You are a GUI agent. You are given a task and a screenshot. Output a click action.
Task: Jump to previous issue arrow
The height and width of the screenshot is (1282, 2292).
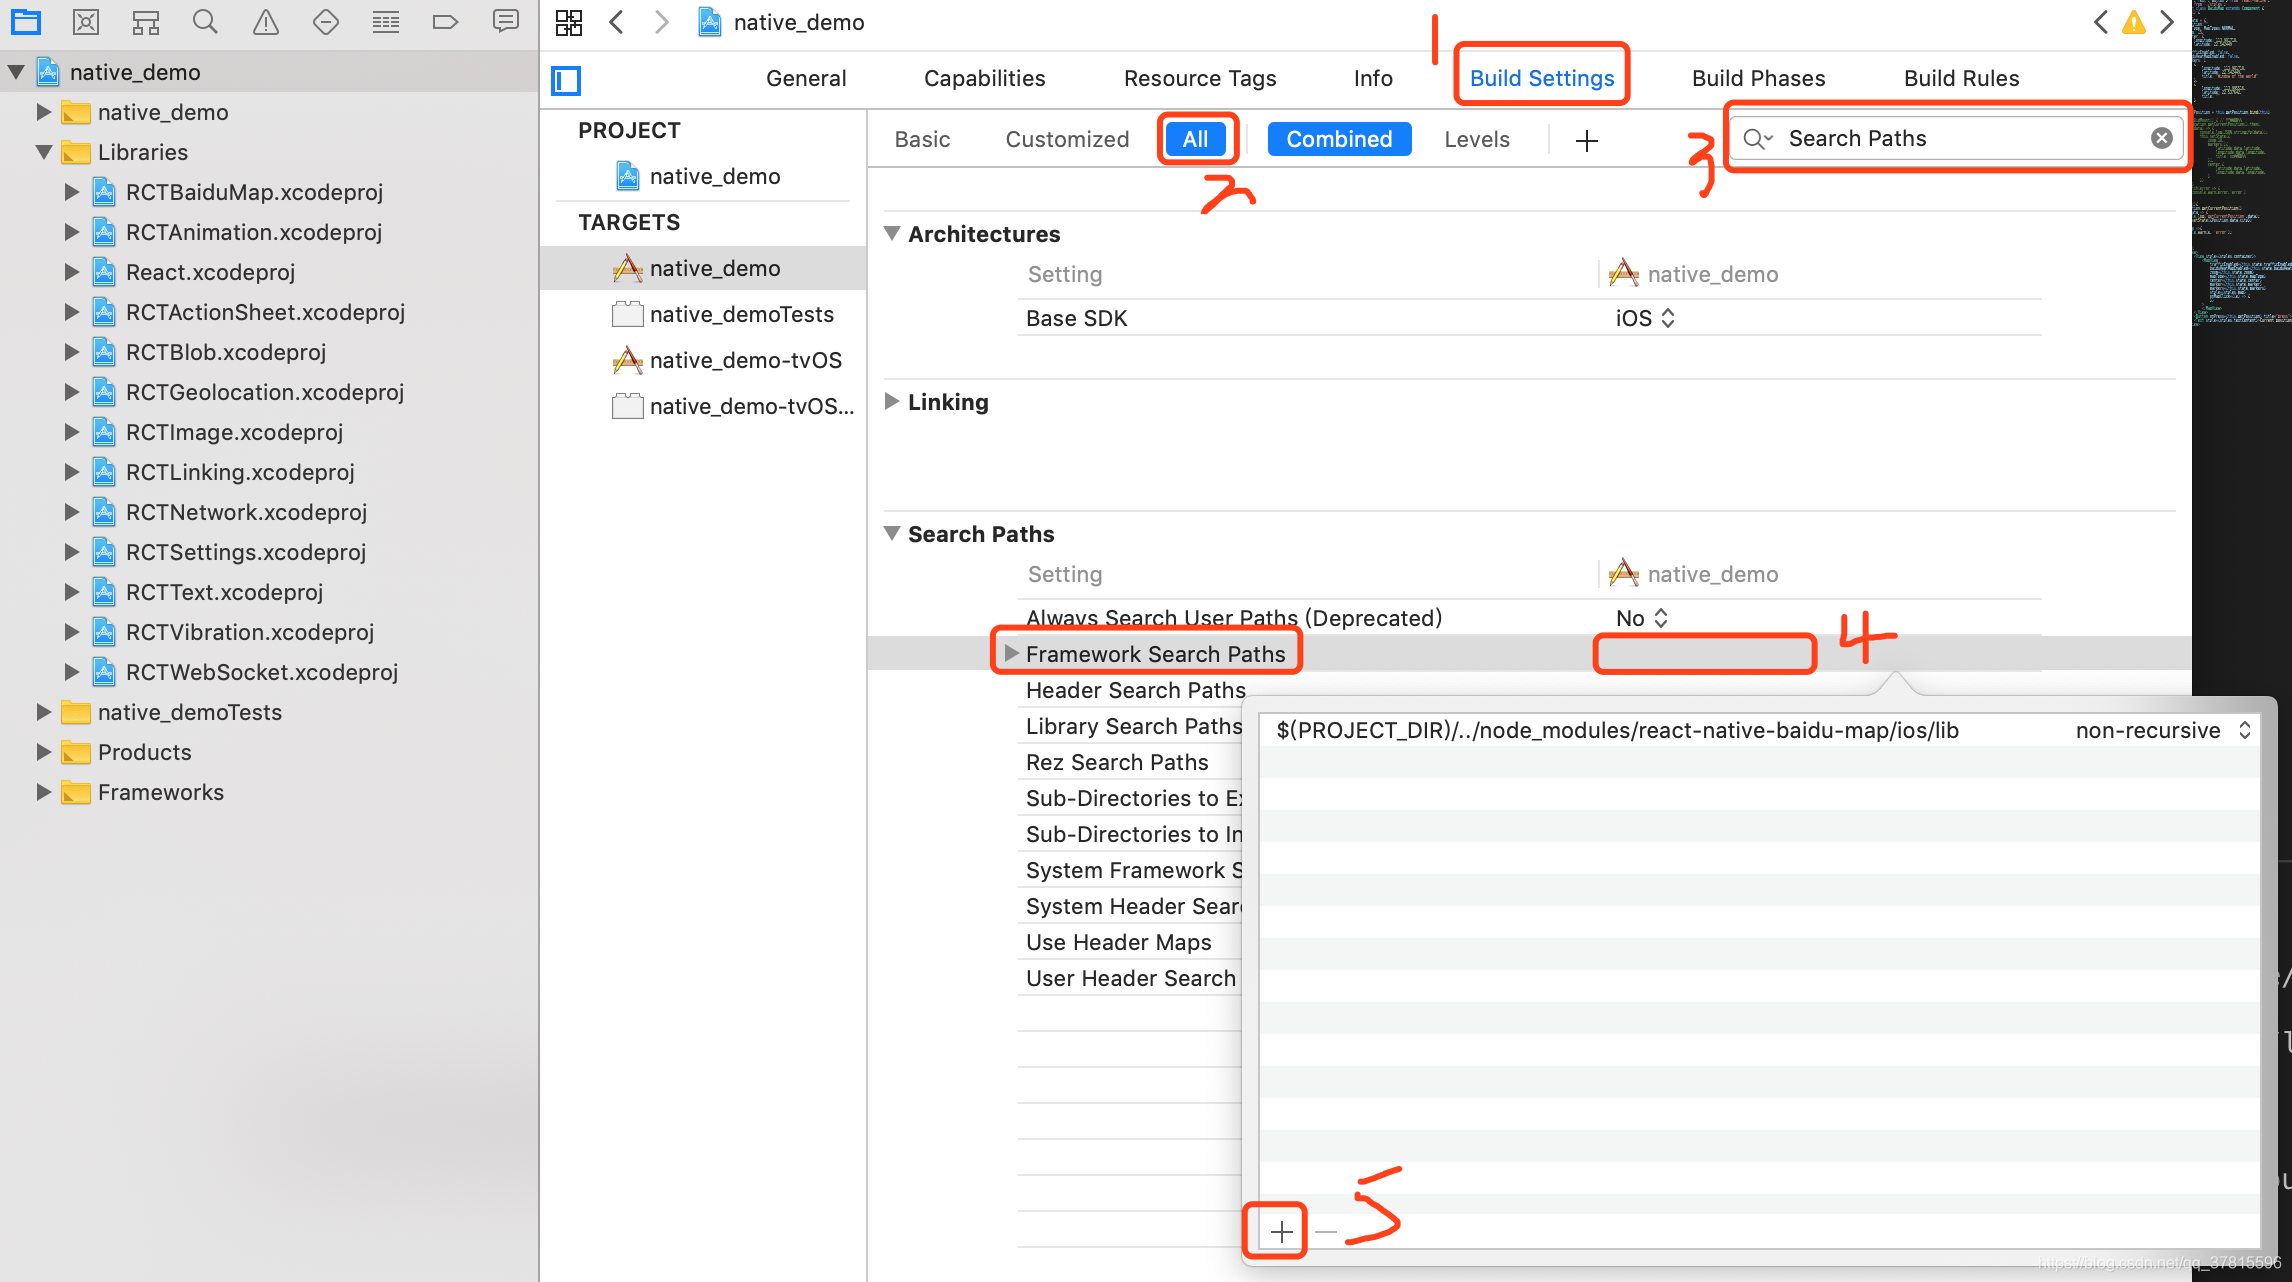click(2101, 22)
